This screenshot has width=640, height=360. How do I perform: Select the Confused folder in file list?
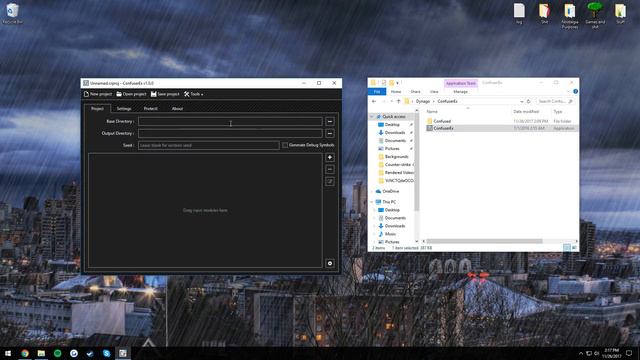point(442,121)
